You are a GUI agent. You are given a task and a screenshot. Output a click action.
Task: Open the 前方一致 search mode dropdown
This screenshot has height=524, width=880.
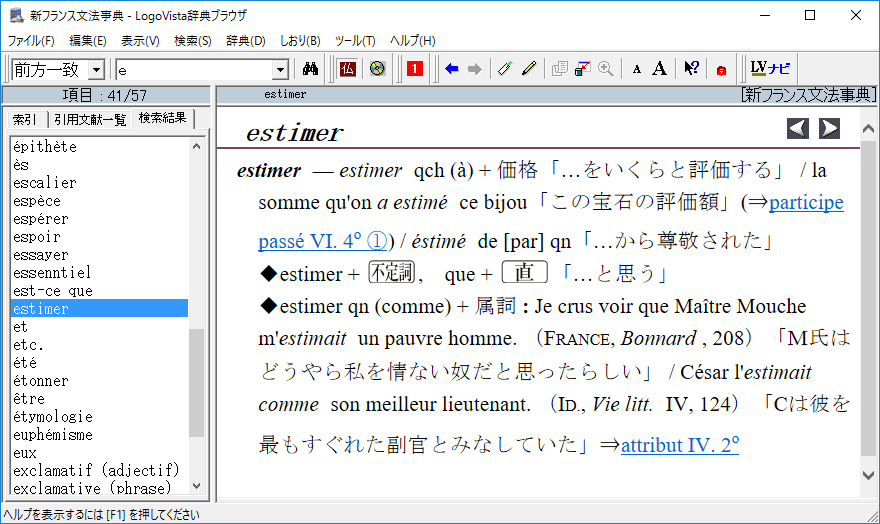pyautogui.click(x=96, y=70)
